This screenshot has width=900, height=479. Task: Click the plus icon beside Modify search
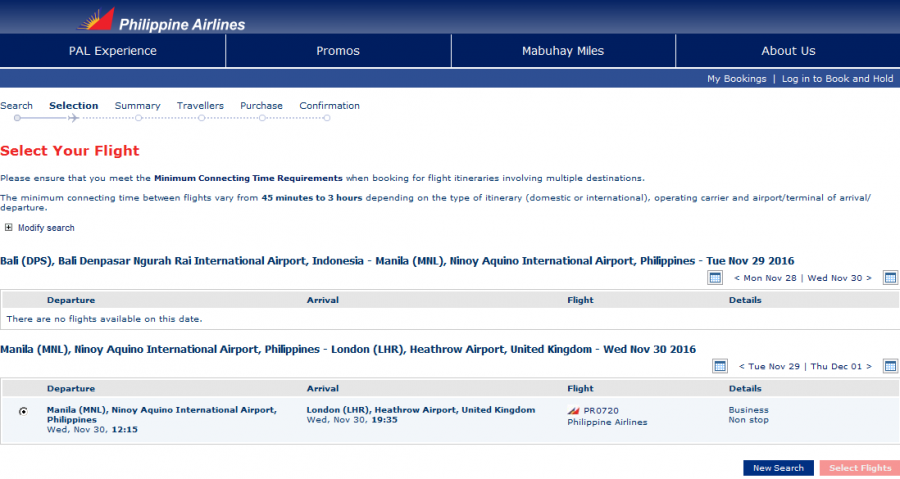tap(9, 228)
